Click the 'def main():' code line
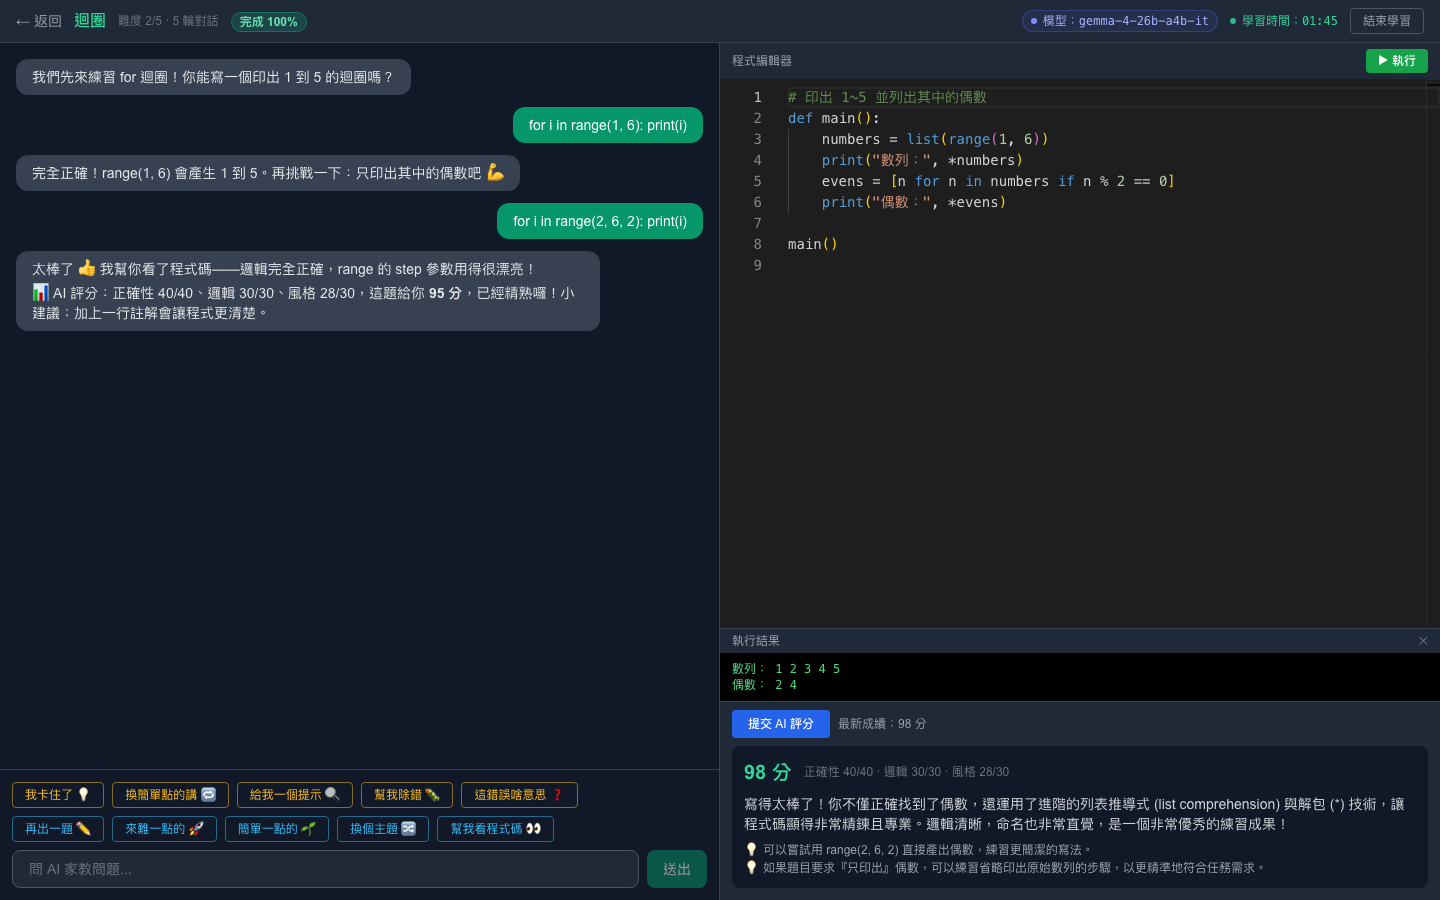 click(x=833, y=118)
